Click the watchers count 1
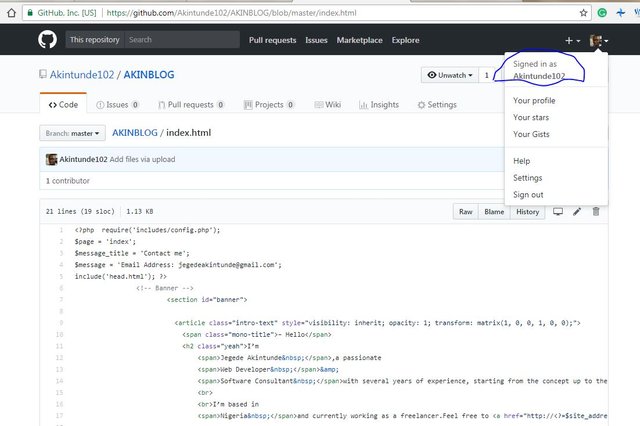640x426 pixels. [487, 75]
